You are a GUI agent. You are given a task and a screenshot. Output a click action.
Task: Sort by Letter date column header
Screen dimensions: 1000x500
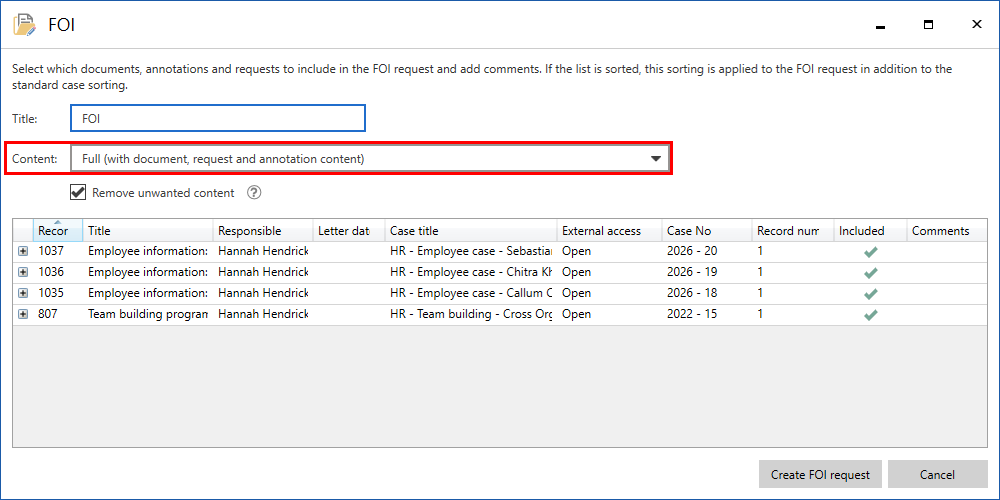click(x=349, y=231)
